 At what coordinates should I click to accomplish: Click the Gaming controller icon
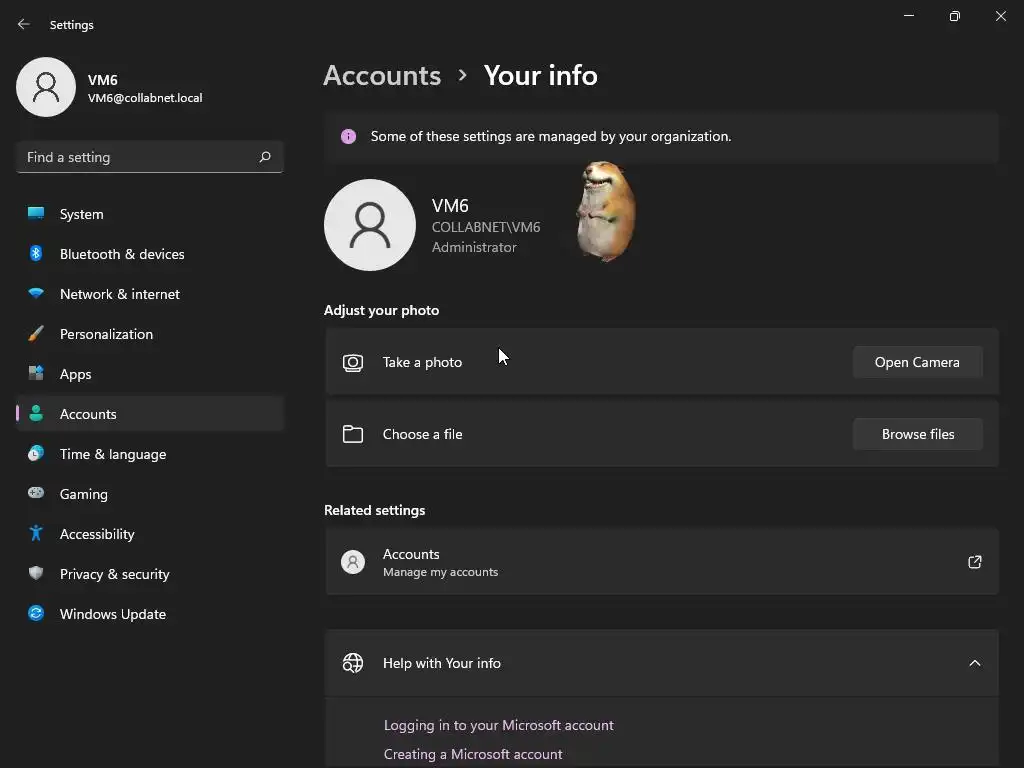[x=36, y=493]
